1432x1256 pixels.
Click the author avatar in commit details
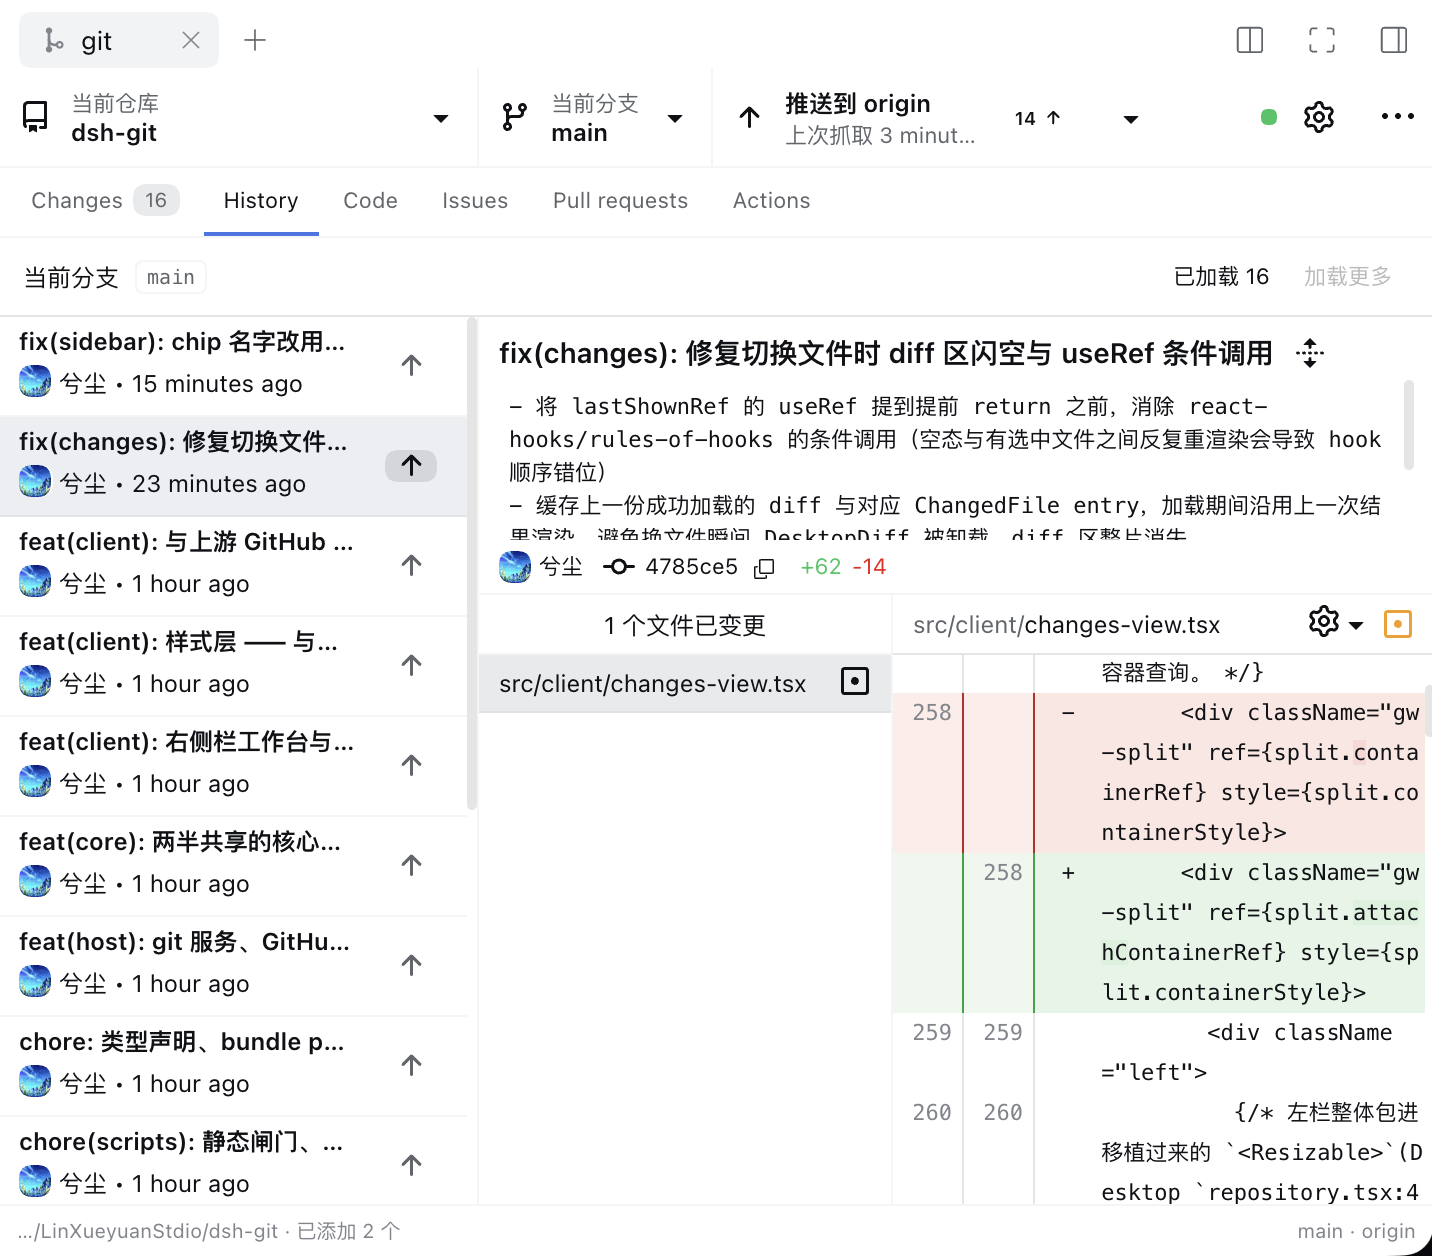pyautogui.click(x=515, y=567)
